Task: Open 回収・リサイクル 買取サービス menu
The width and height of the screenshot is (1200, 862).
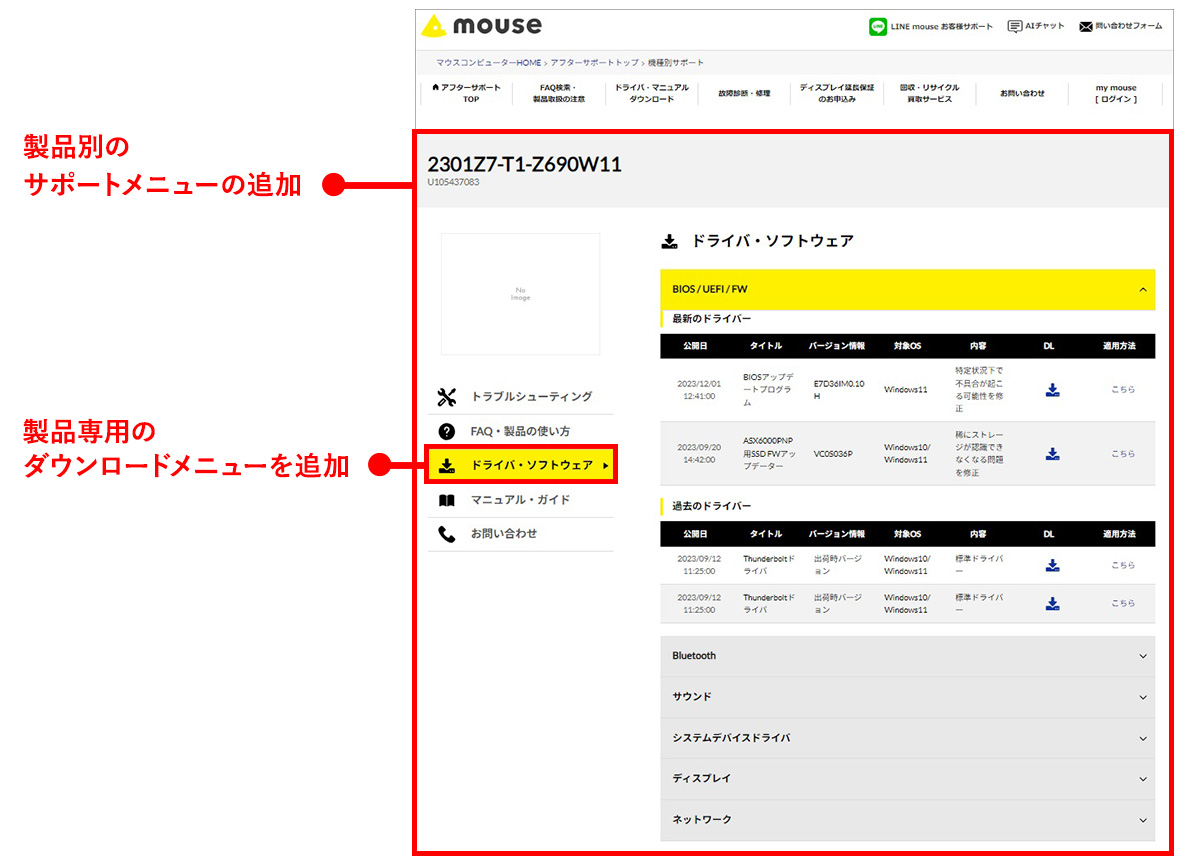Action: [x=929, y=93]
